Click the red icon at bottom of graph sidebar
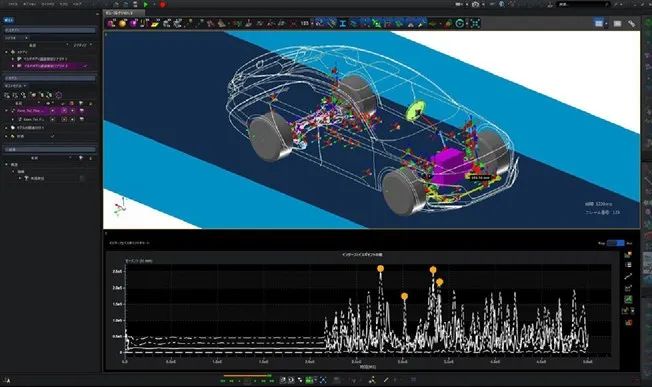Viewport: 652px width, 387px height. 628,322
